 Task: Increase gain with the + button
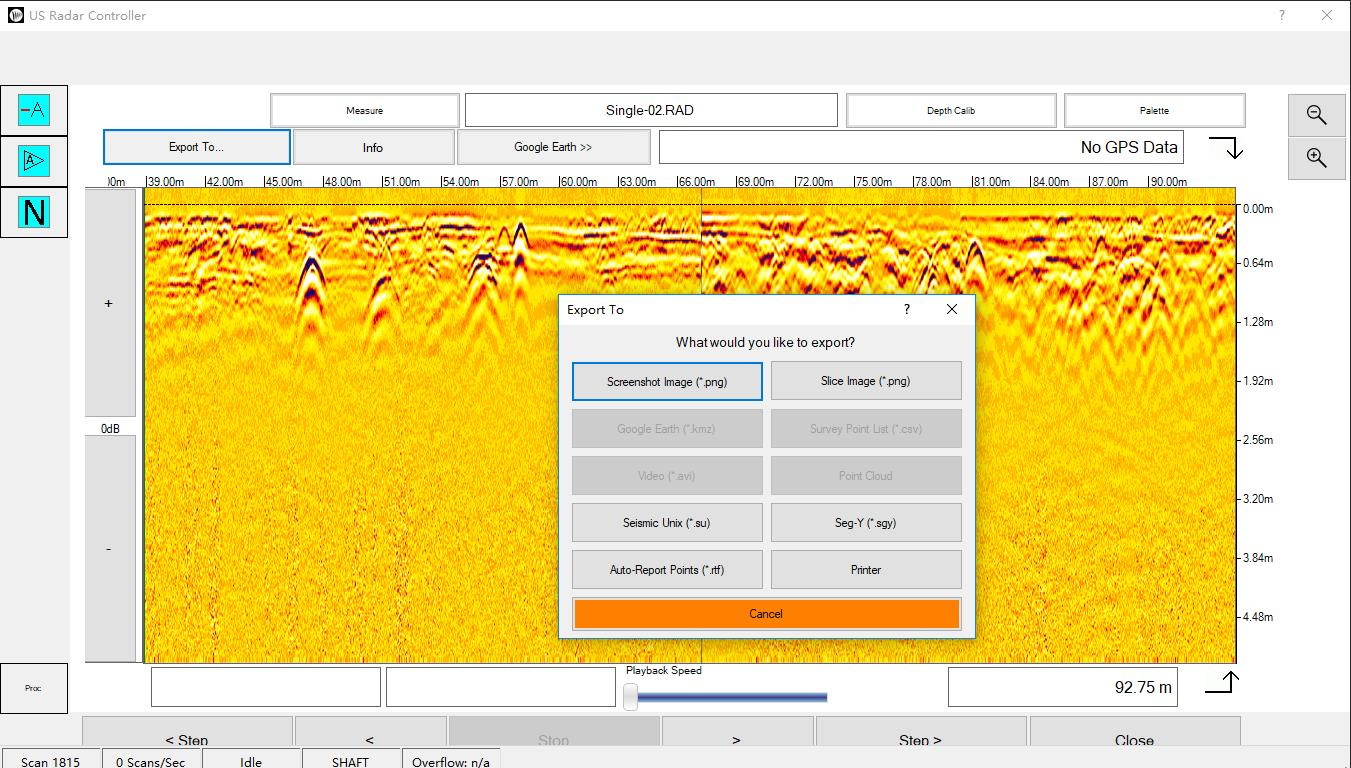click(x=109, y=303)
